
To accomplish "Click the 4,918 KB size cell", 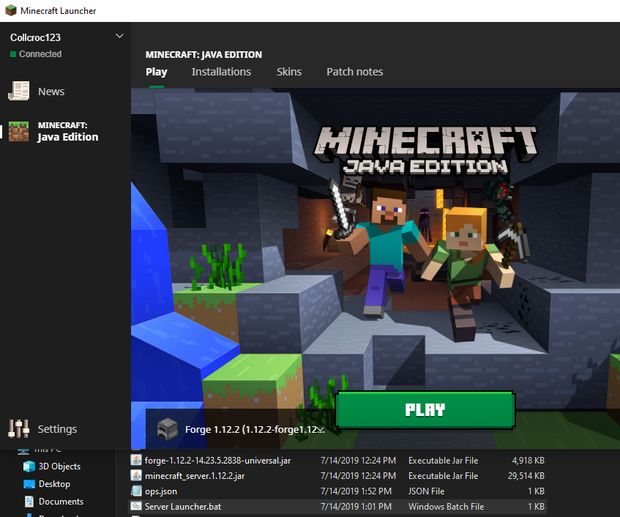I will pos(528,460).
